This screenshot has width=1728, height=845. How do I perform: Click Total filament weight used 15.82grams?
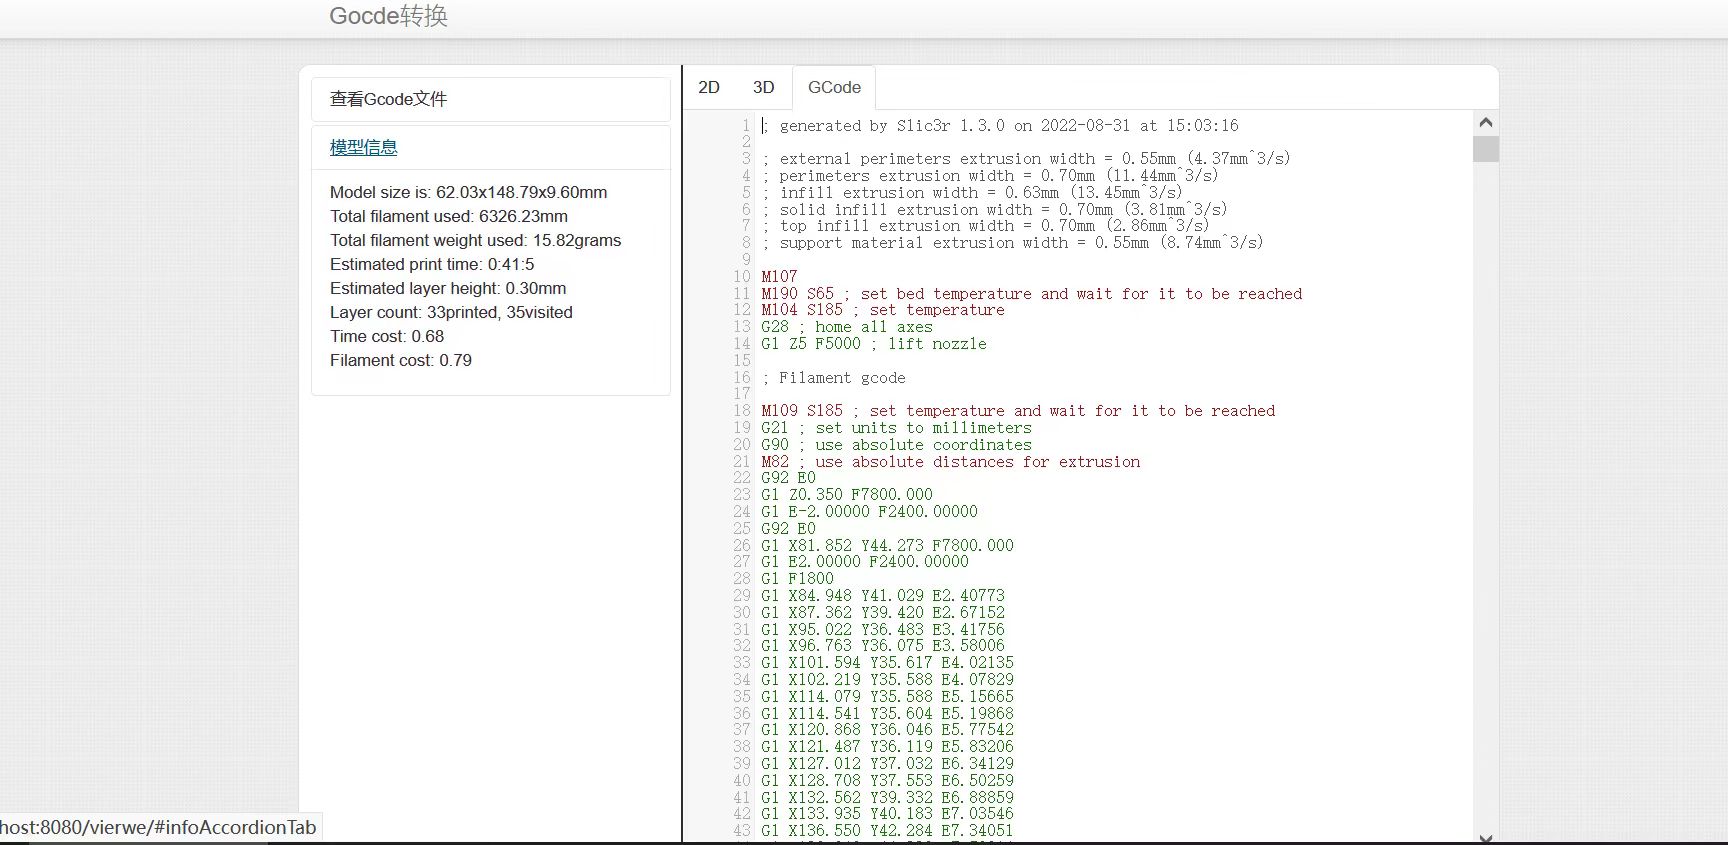pos(475,240)
